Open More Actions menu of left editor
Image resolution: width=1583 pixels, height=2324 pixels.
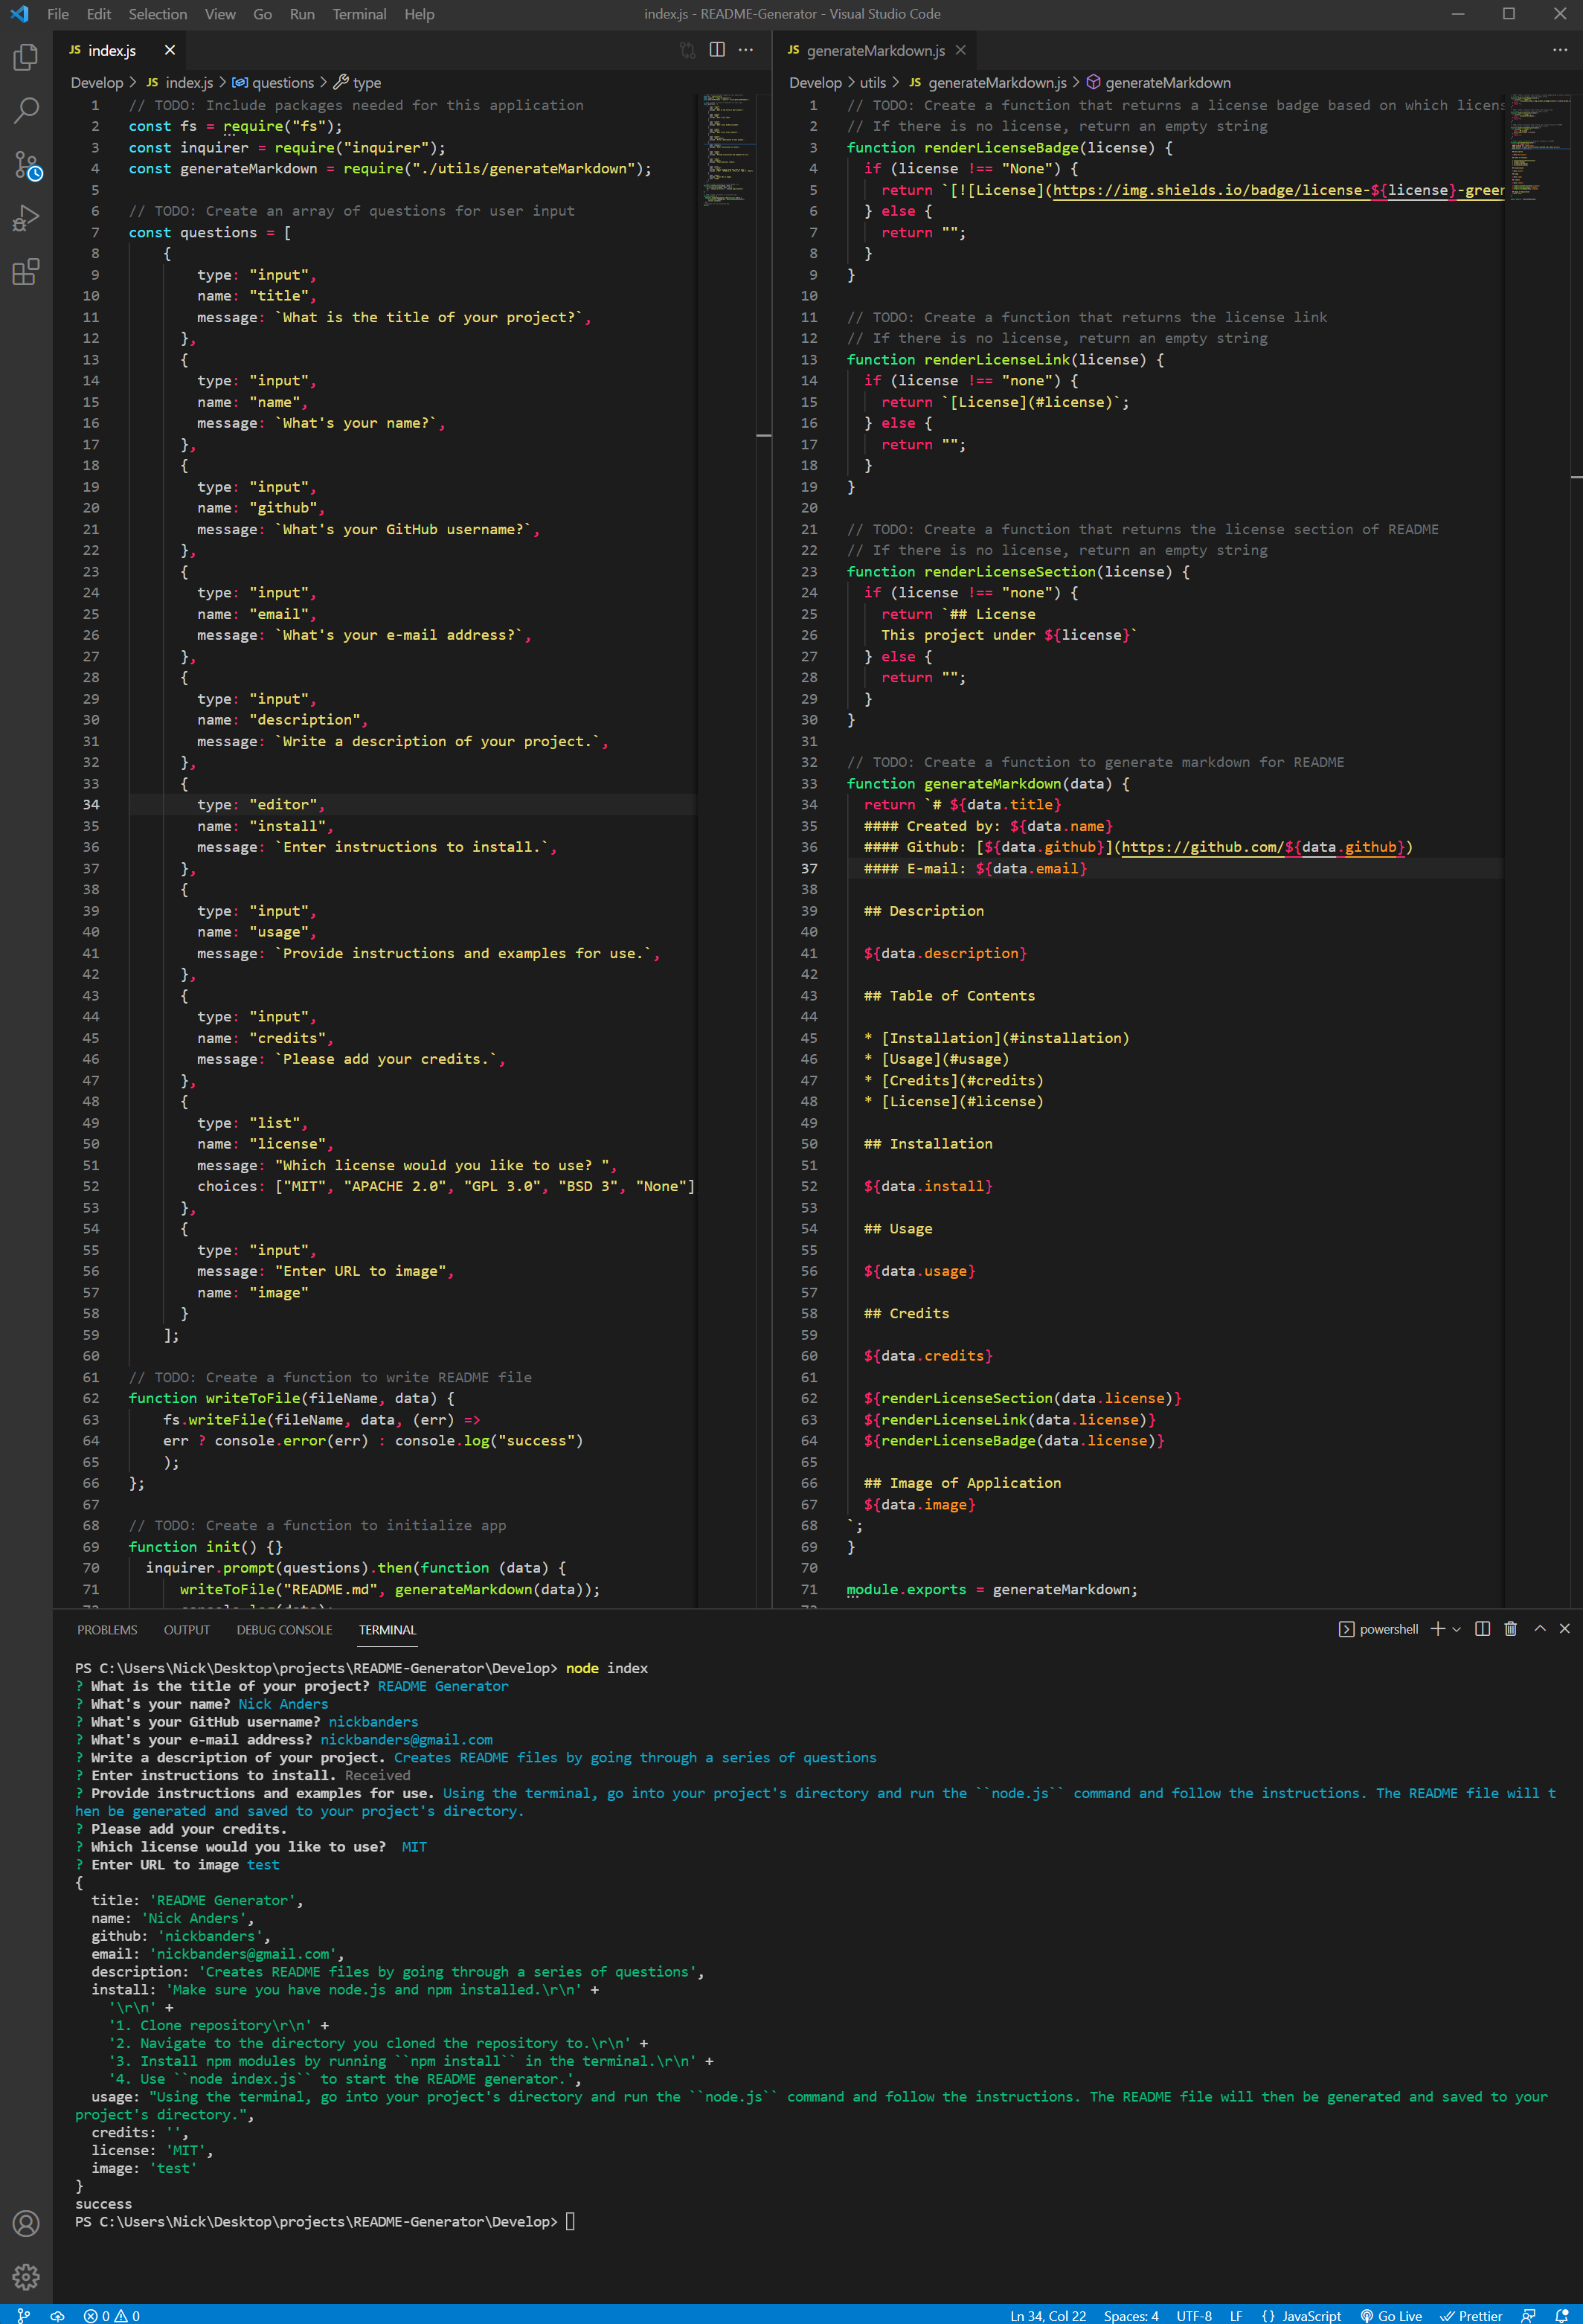tap(746, 50)
